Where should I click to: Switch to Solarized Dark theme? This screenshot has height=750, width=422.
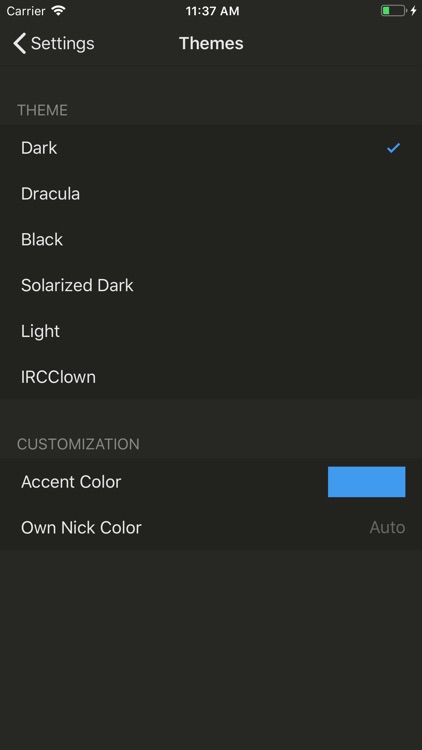(x=211, y=286)
